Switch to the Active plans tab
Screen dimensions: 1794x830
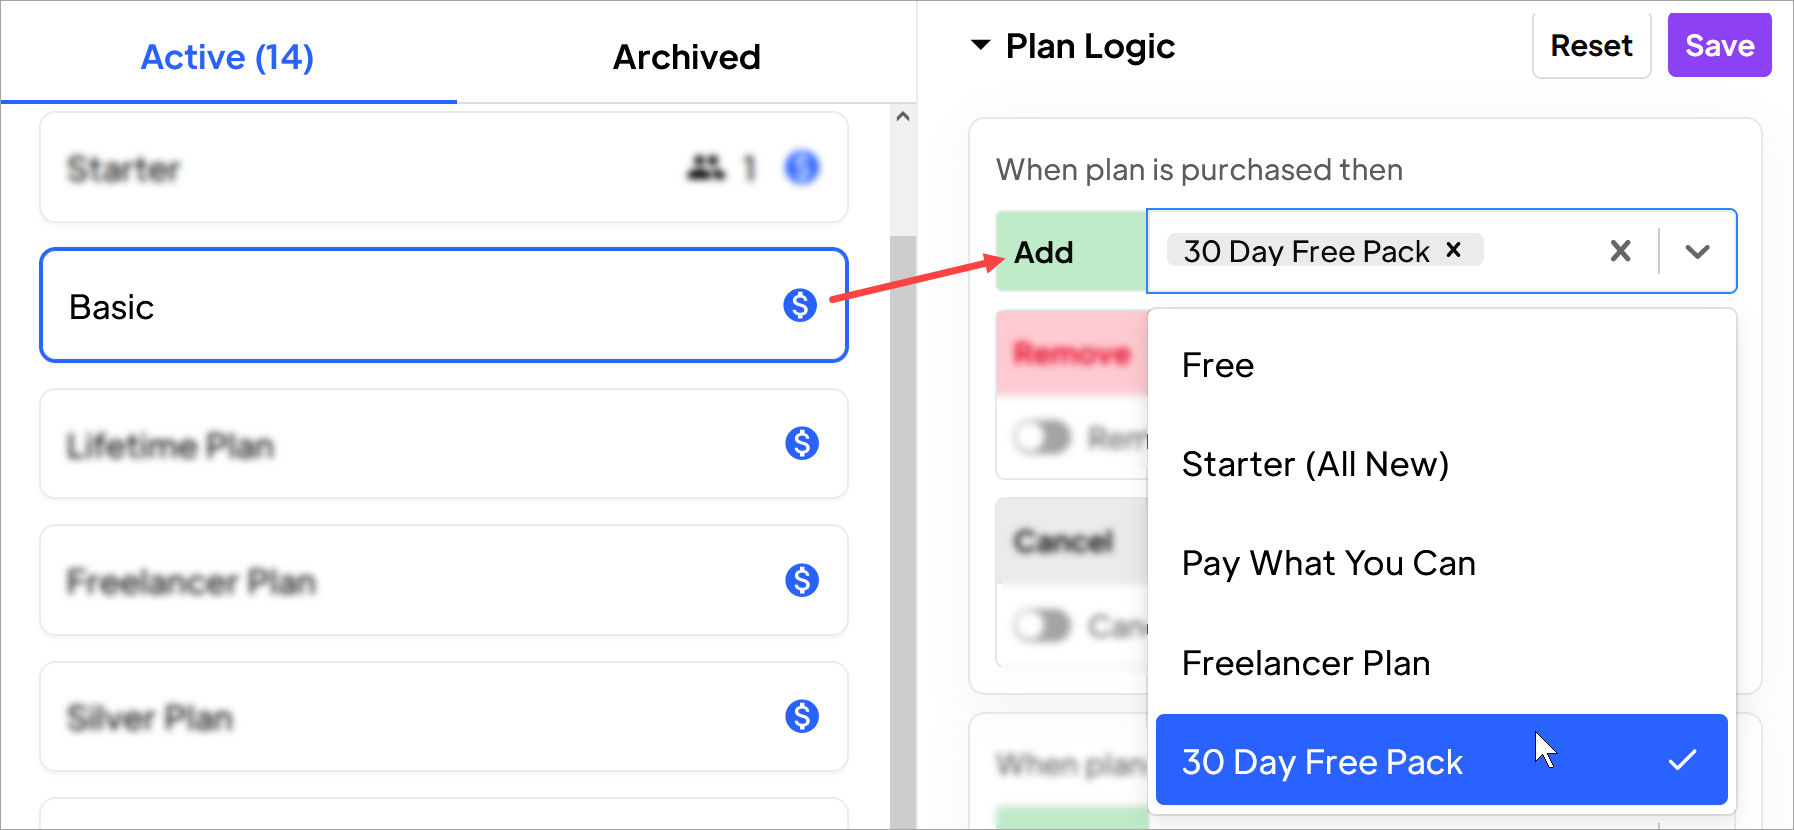pos(227,57)
